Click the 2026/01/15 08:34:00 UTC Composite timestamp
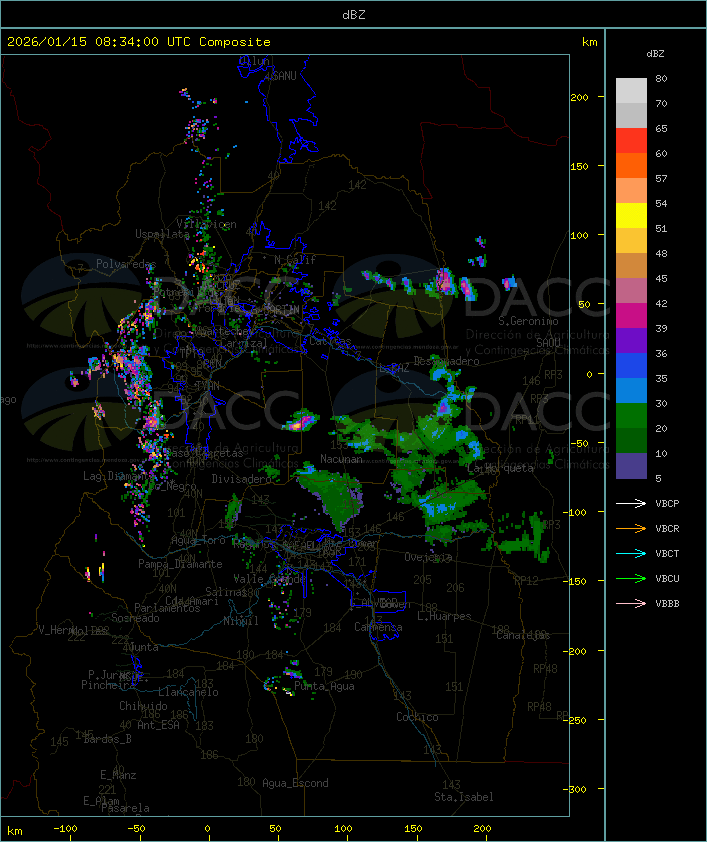707x842 pixels. point(139,42)
